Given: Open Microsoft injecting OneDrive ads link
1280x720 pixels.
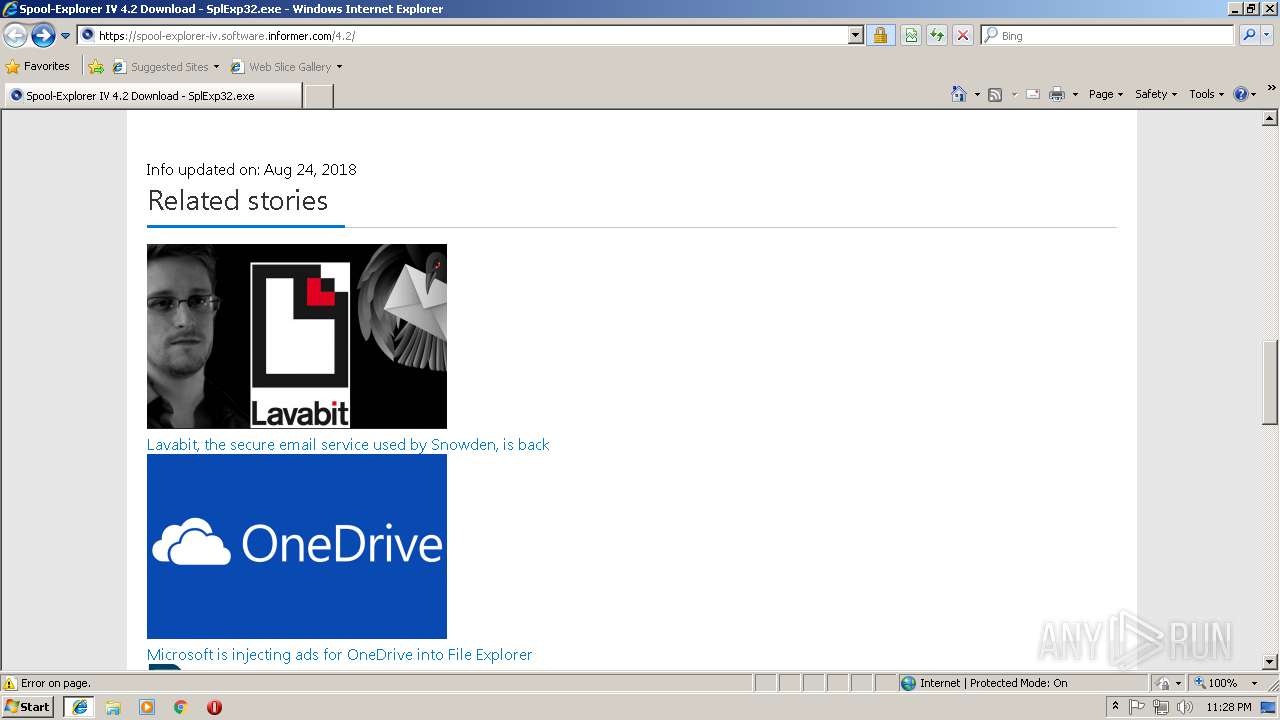Looking at the screenshot, I should 339,654.
